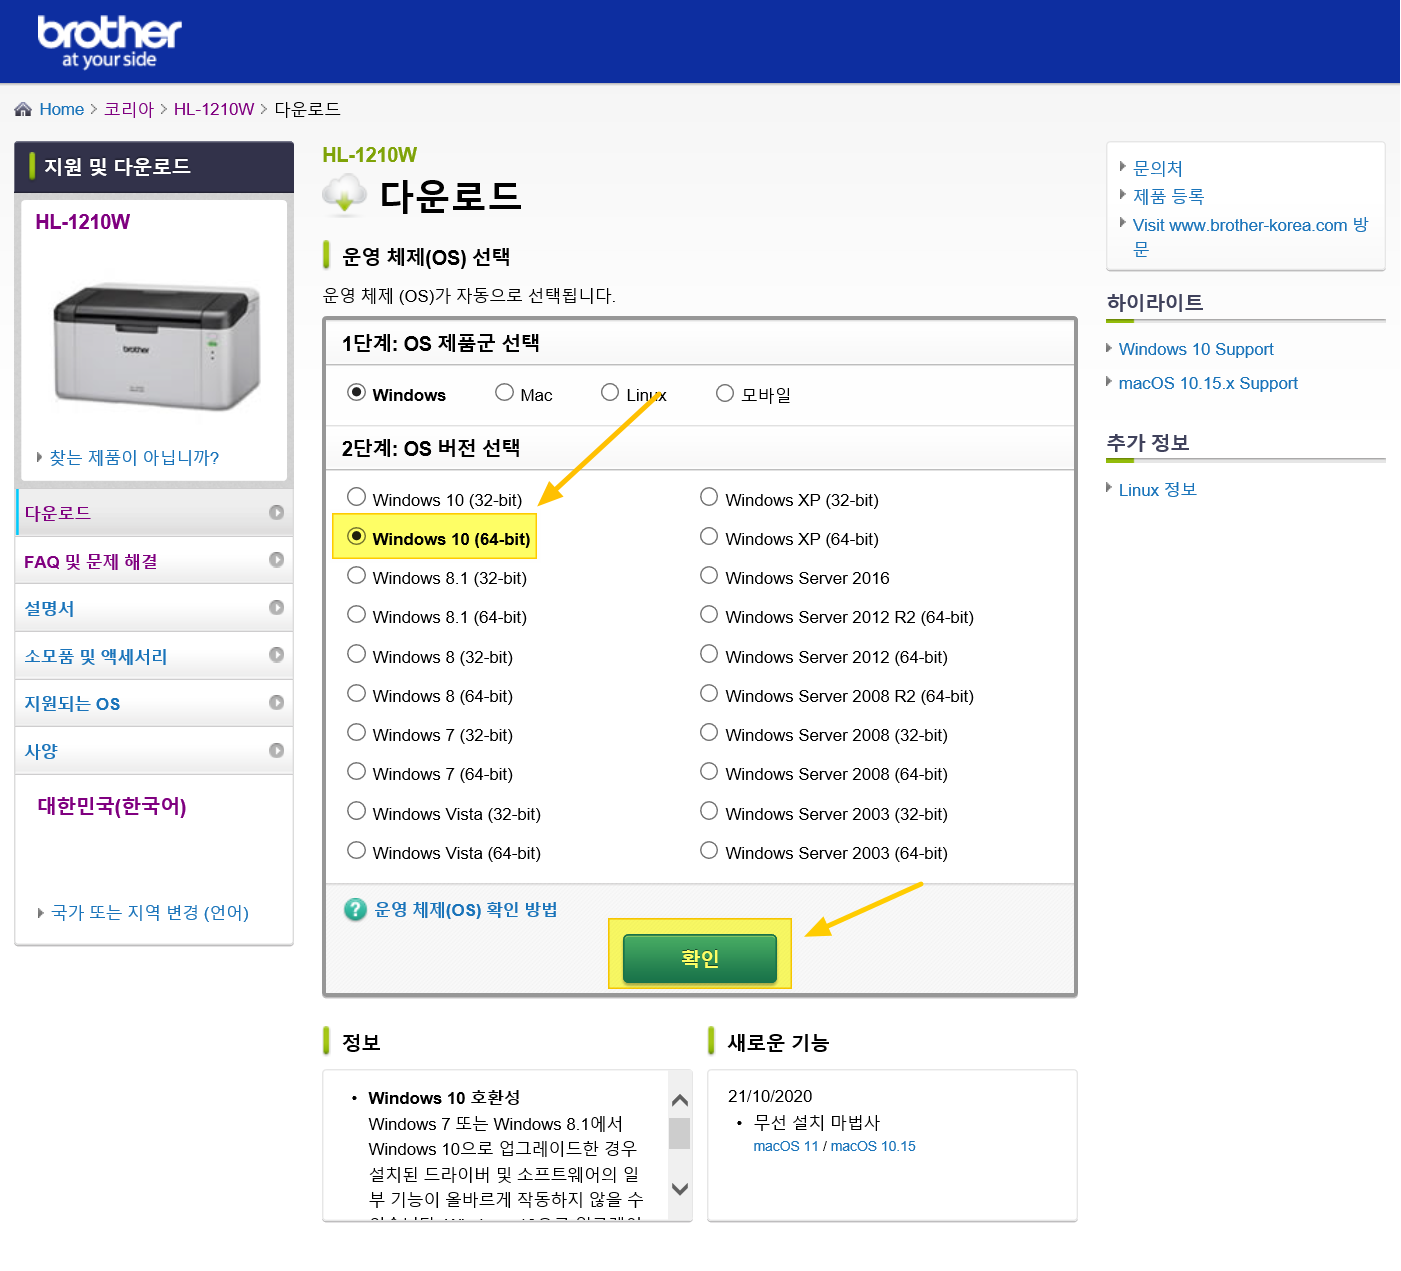
Task: Select Windows Server 2008 R2 (64-bit) option
Action: tap(709, 693)
